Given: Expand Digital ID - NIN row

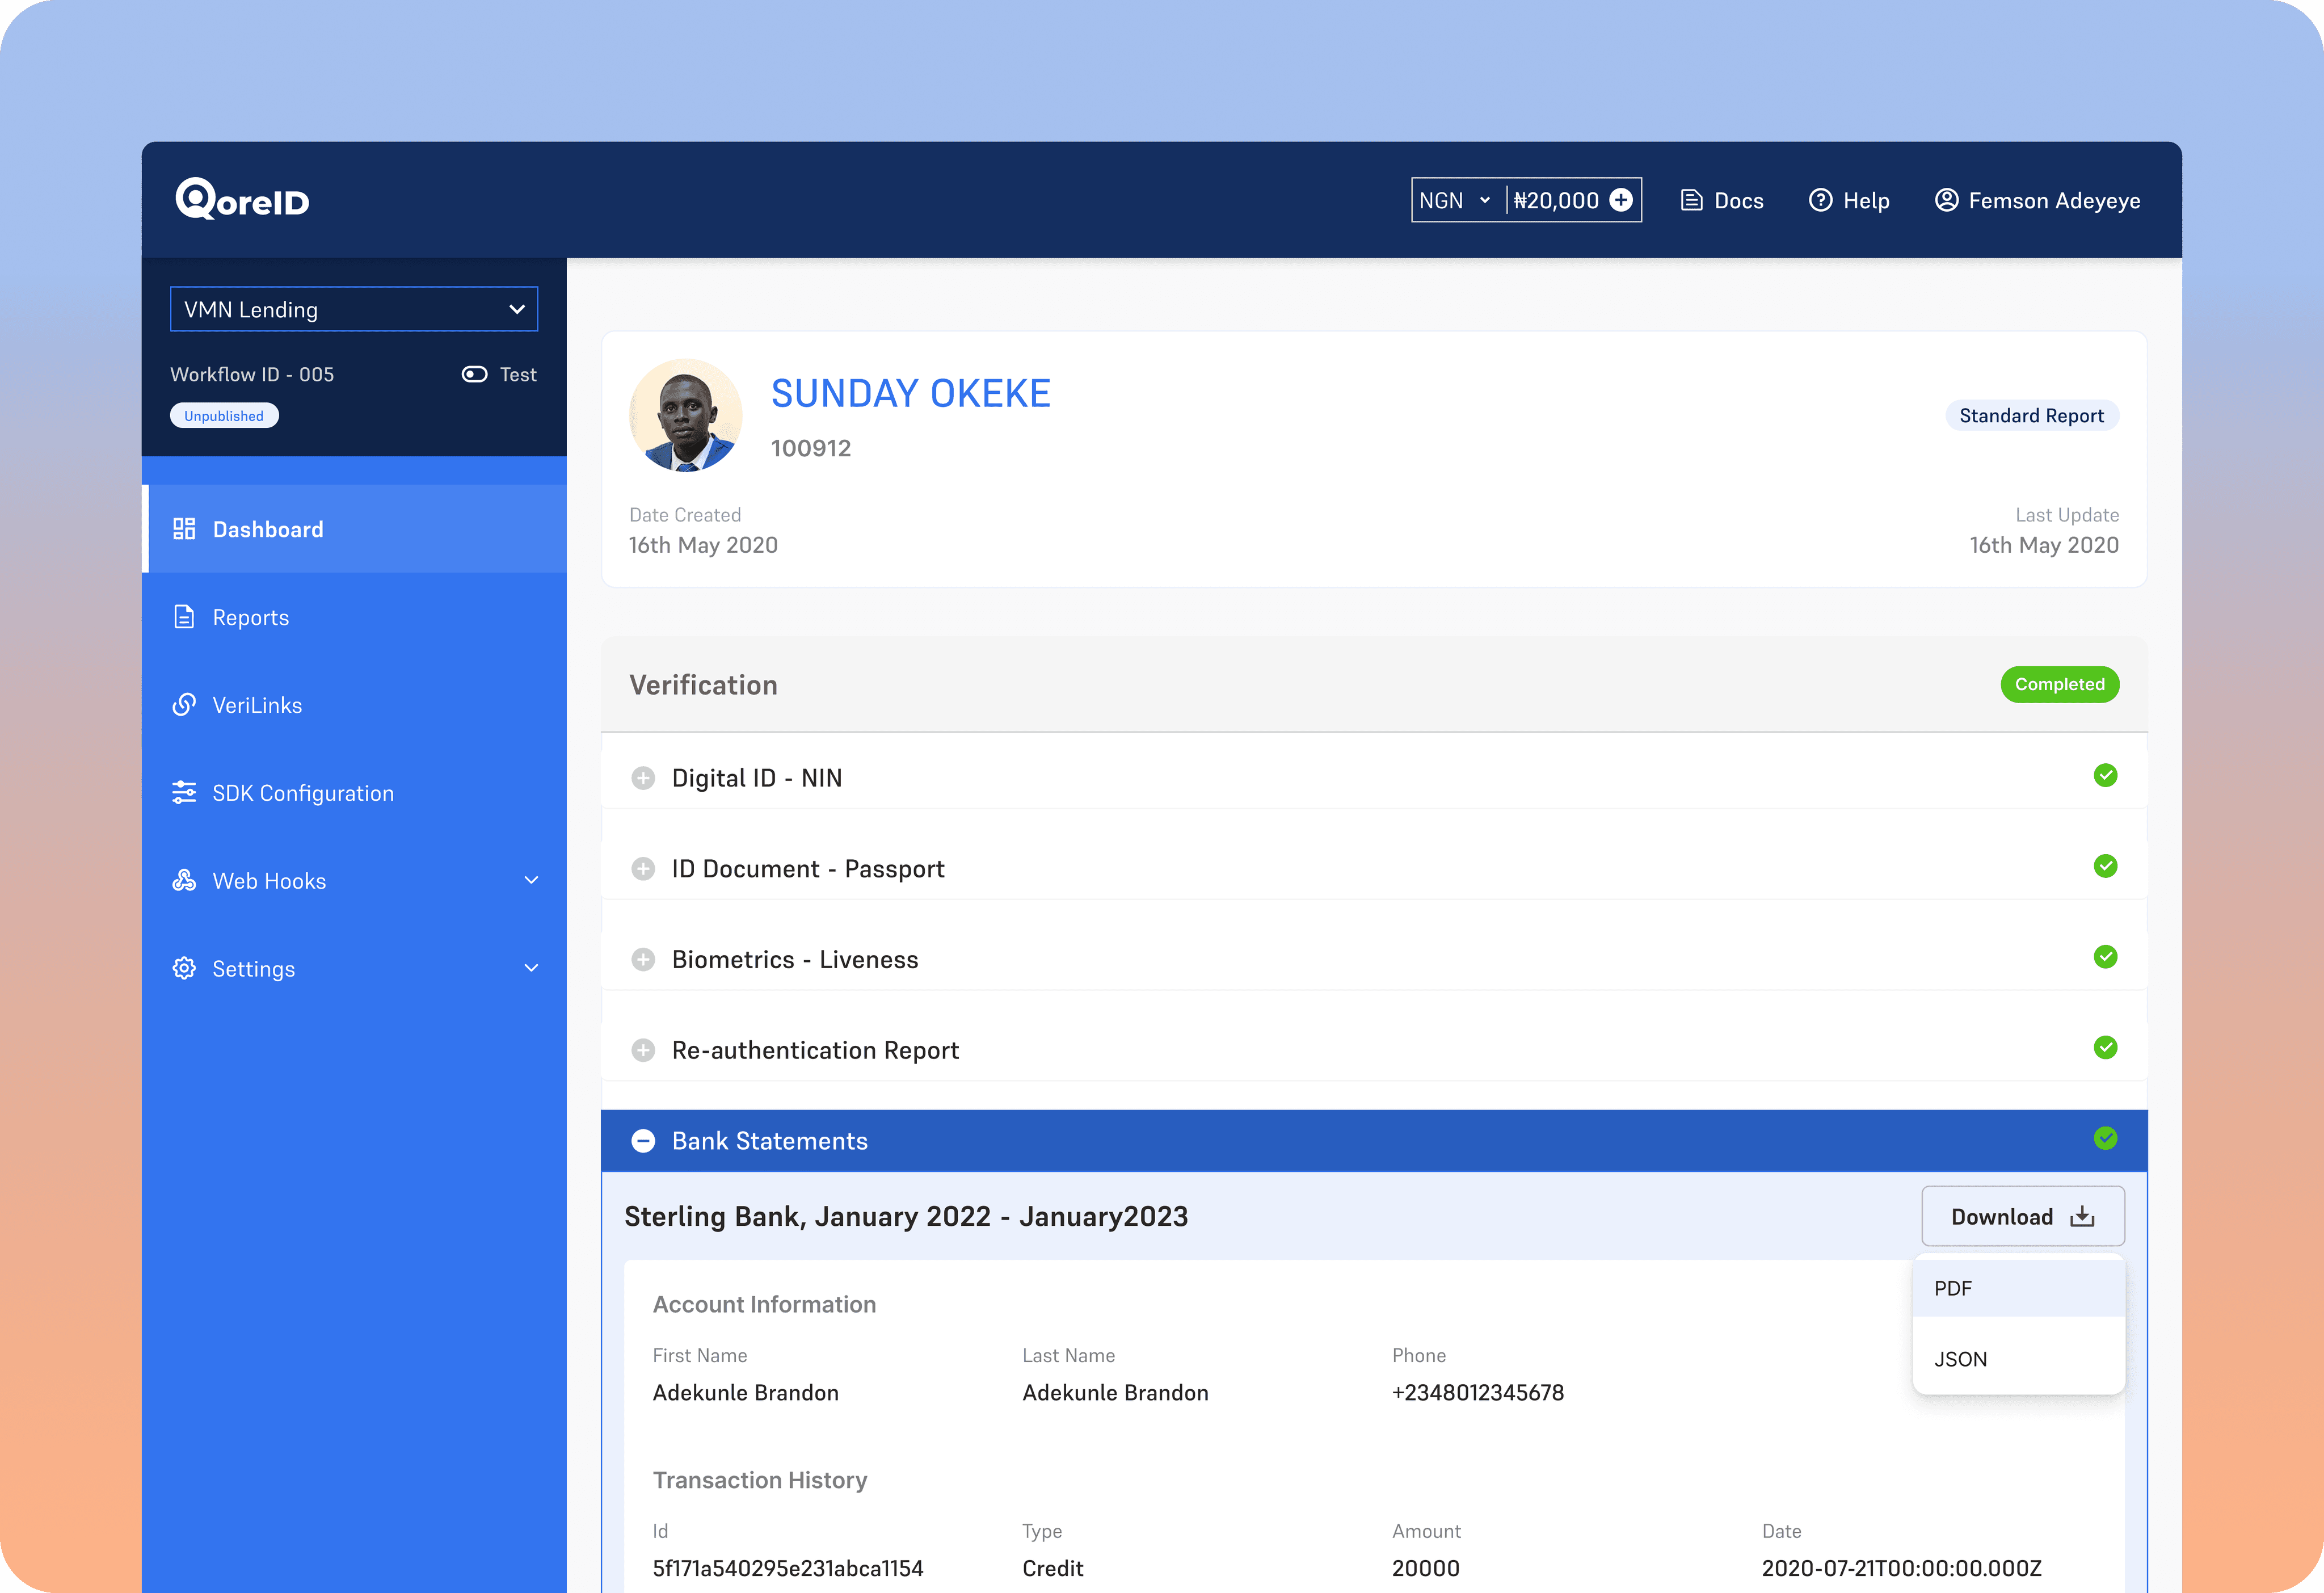Looking at the screenshot, I should [x=643, y=778].
